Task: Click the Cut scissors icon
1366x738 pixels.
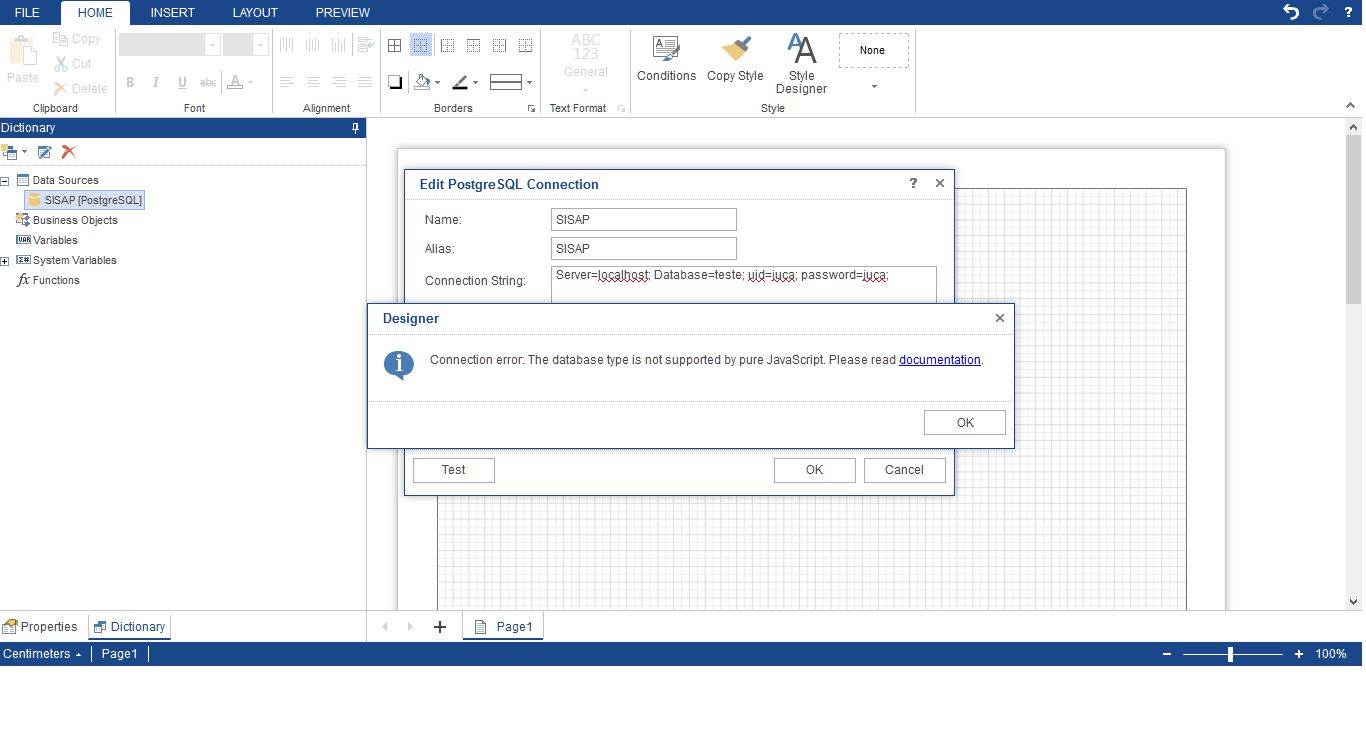Action: (60, 63)
